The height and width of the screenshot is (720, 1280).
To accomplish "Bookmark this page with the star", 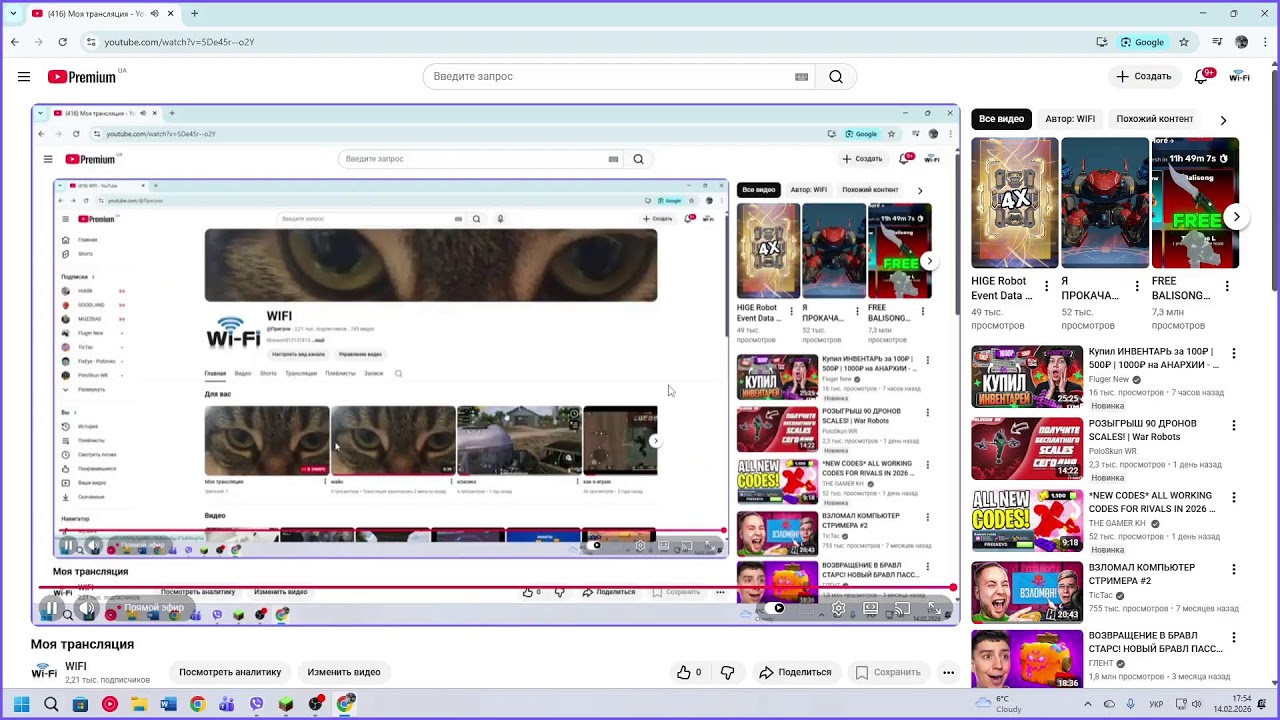I will tap(1184, 42).
